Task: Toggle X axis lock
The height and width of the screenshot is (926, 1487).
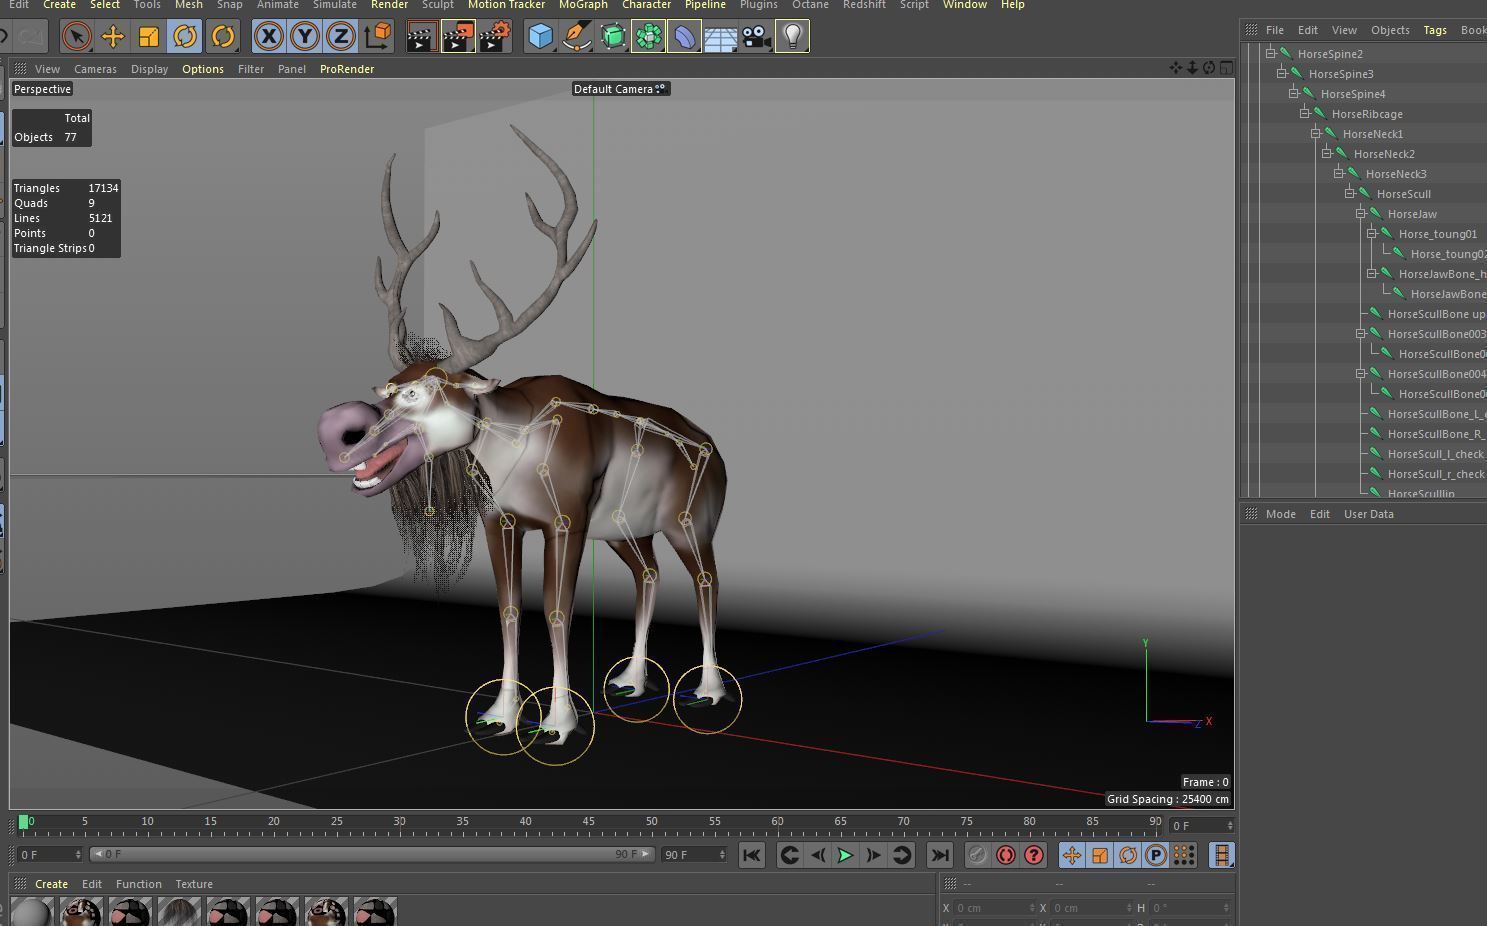Action: (x=268, y=37)
